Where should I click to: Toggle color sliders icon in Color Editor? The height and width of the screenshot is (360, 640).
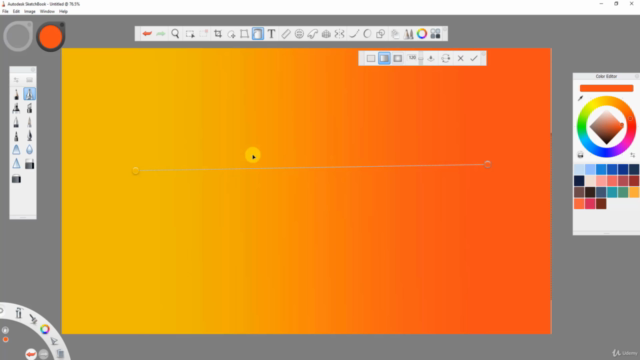(633, 155)
